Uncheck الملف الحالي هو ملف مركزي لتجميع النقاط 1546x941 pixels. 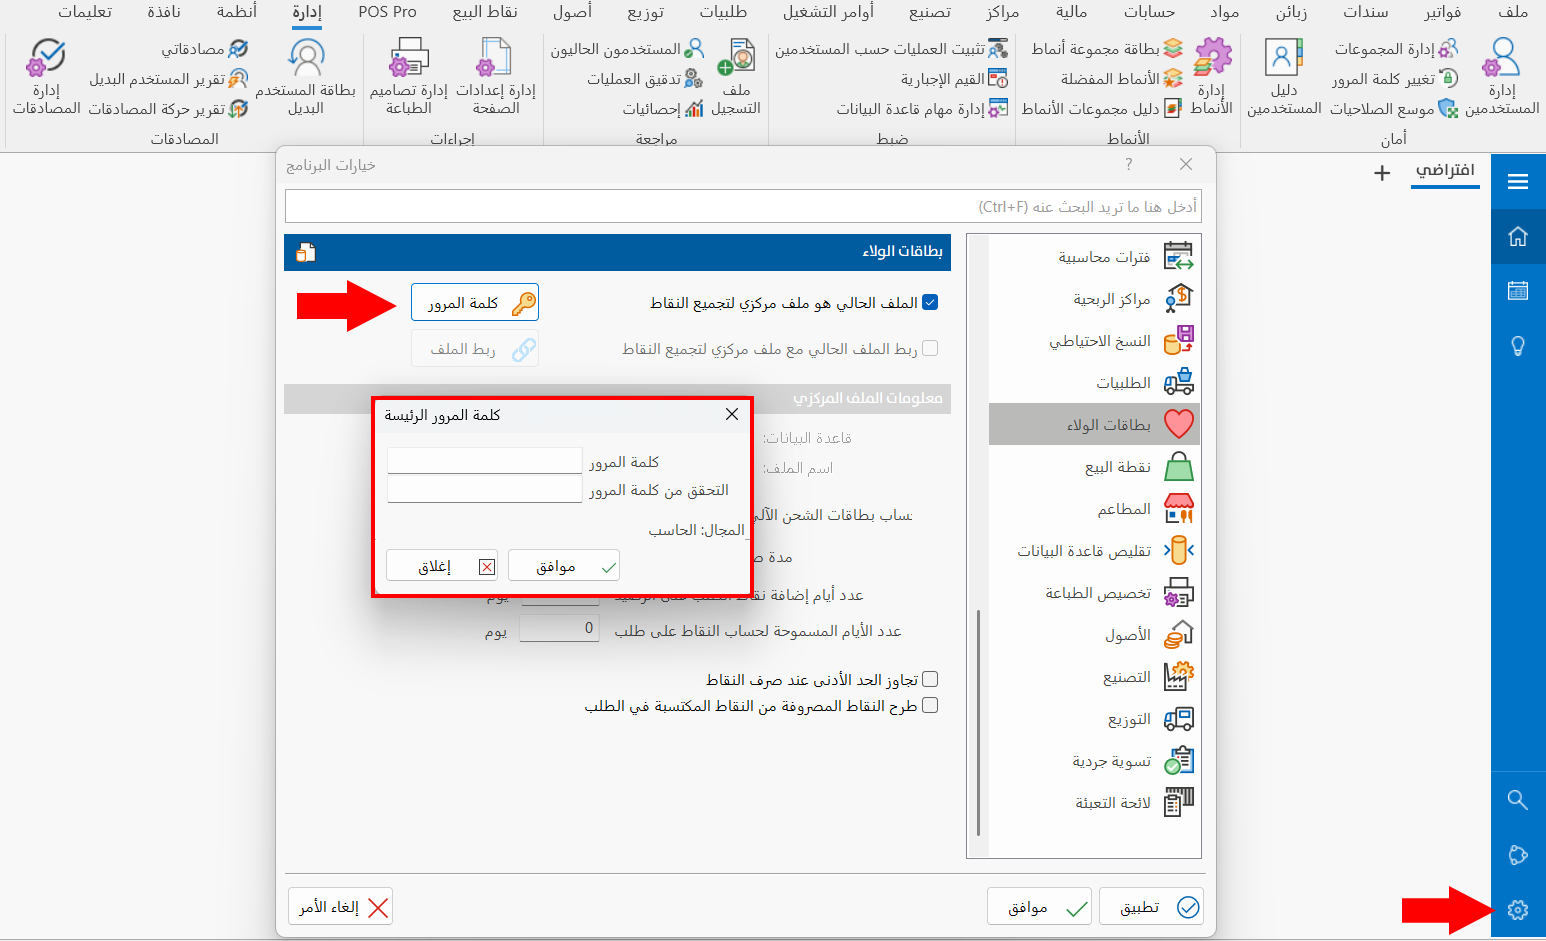[930, 302]
